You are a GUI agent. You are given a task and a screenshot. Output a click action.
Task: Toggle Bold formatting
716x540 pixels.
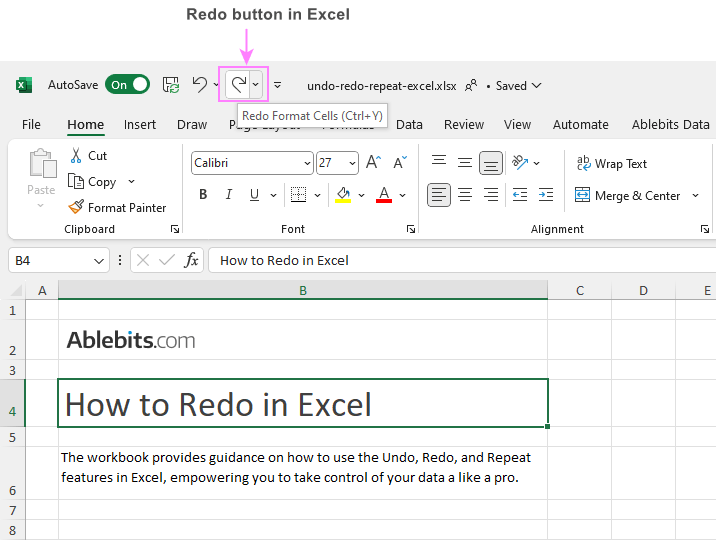click(203, 195)
